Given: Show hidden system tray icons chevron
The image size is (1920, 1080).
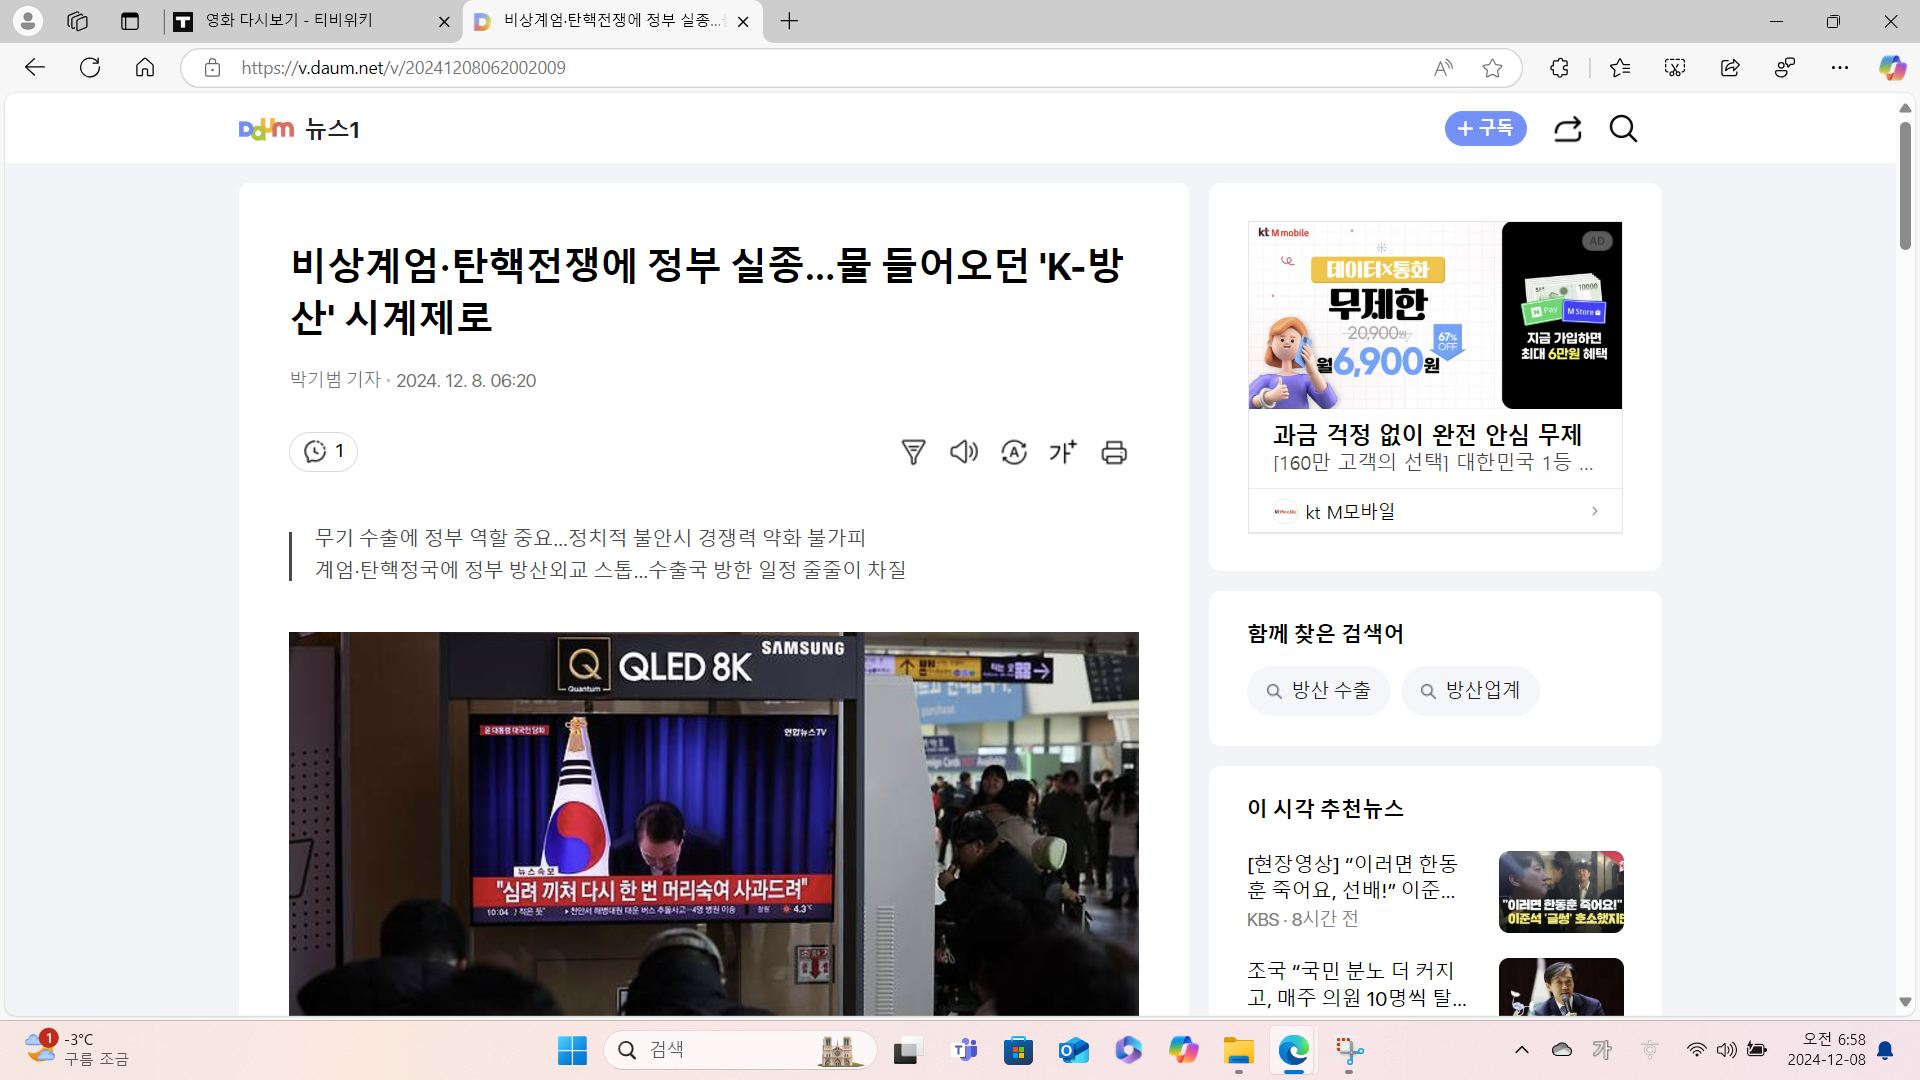Looking at the screenshot, I should pyautogui.click(x=1521, y=1049).
